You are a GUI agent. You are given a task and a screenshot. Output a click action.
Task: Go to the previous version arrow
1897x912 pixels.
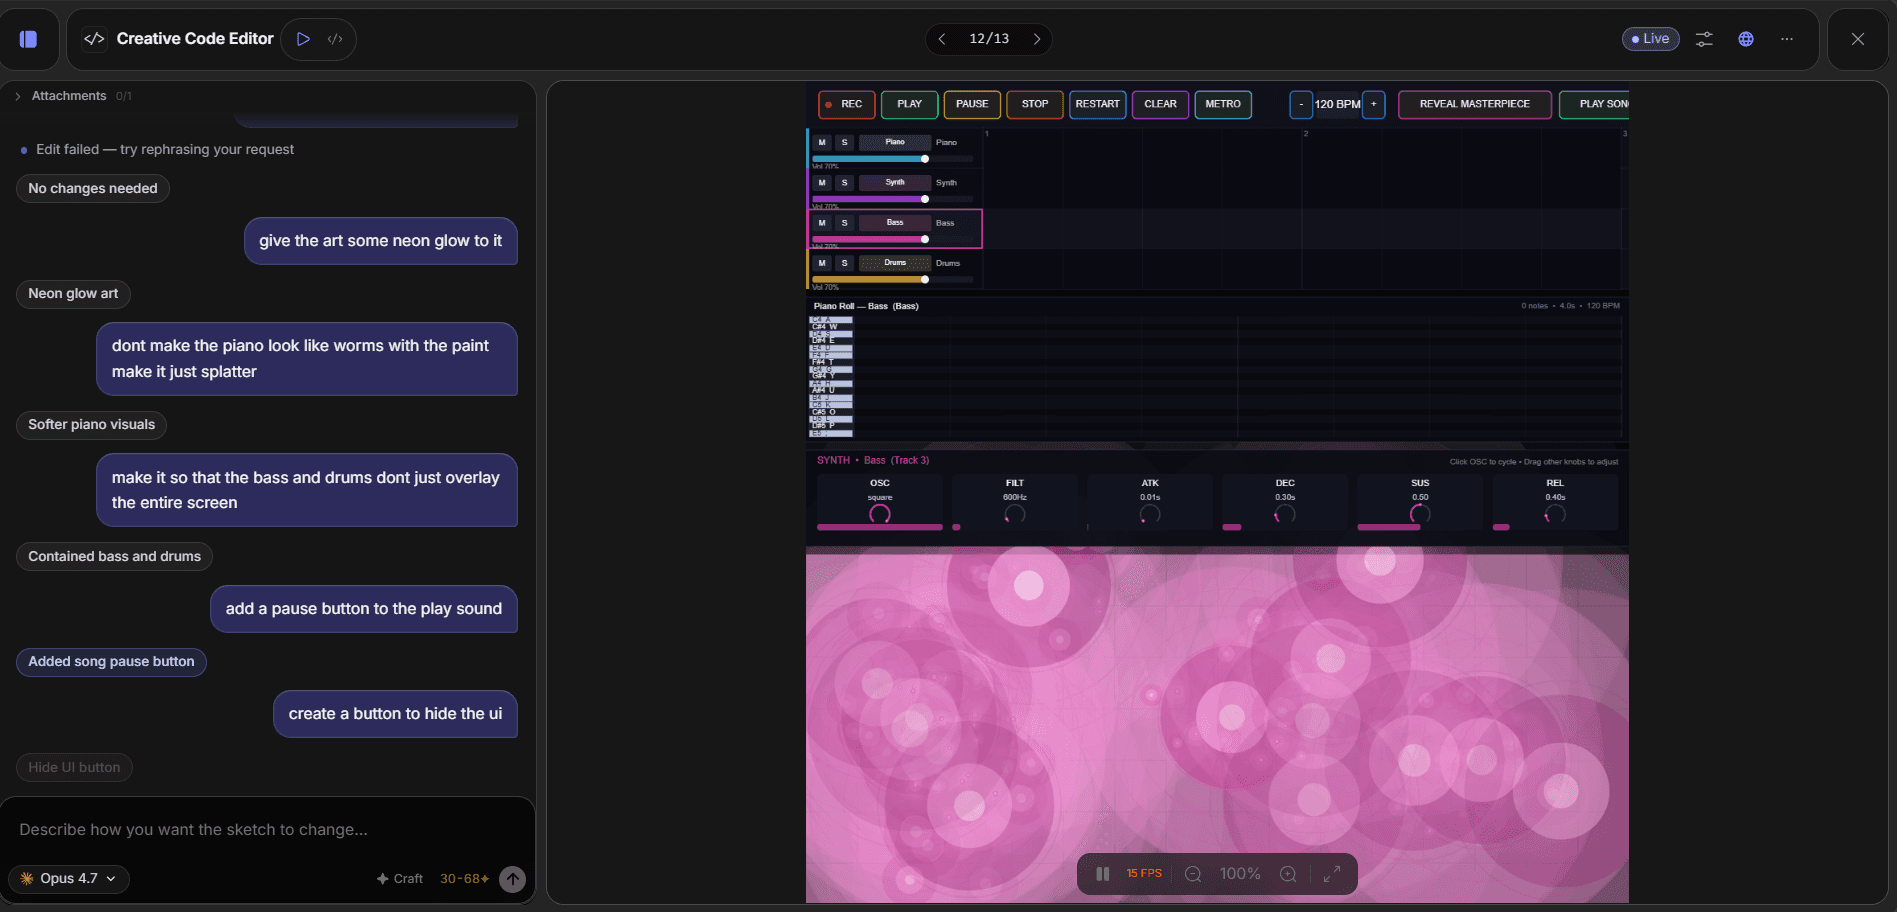coord(942,39)
